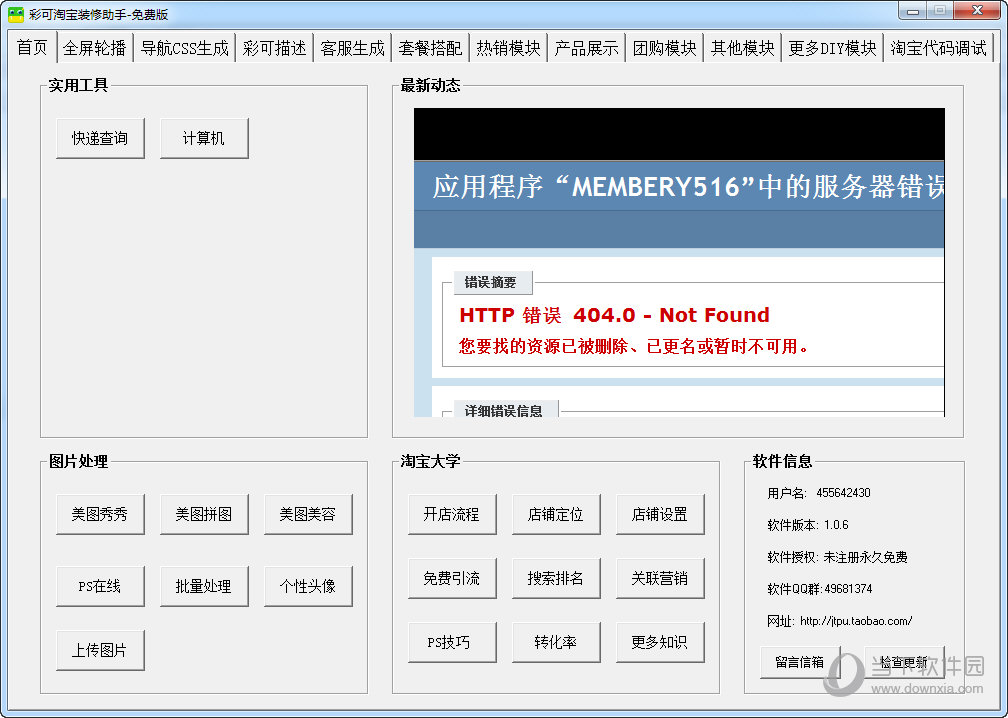This screenshot has width=1008, height=718.
Task: Click the 软件QQ群 49681374 text
Action: click(820, 589)
